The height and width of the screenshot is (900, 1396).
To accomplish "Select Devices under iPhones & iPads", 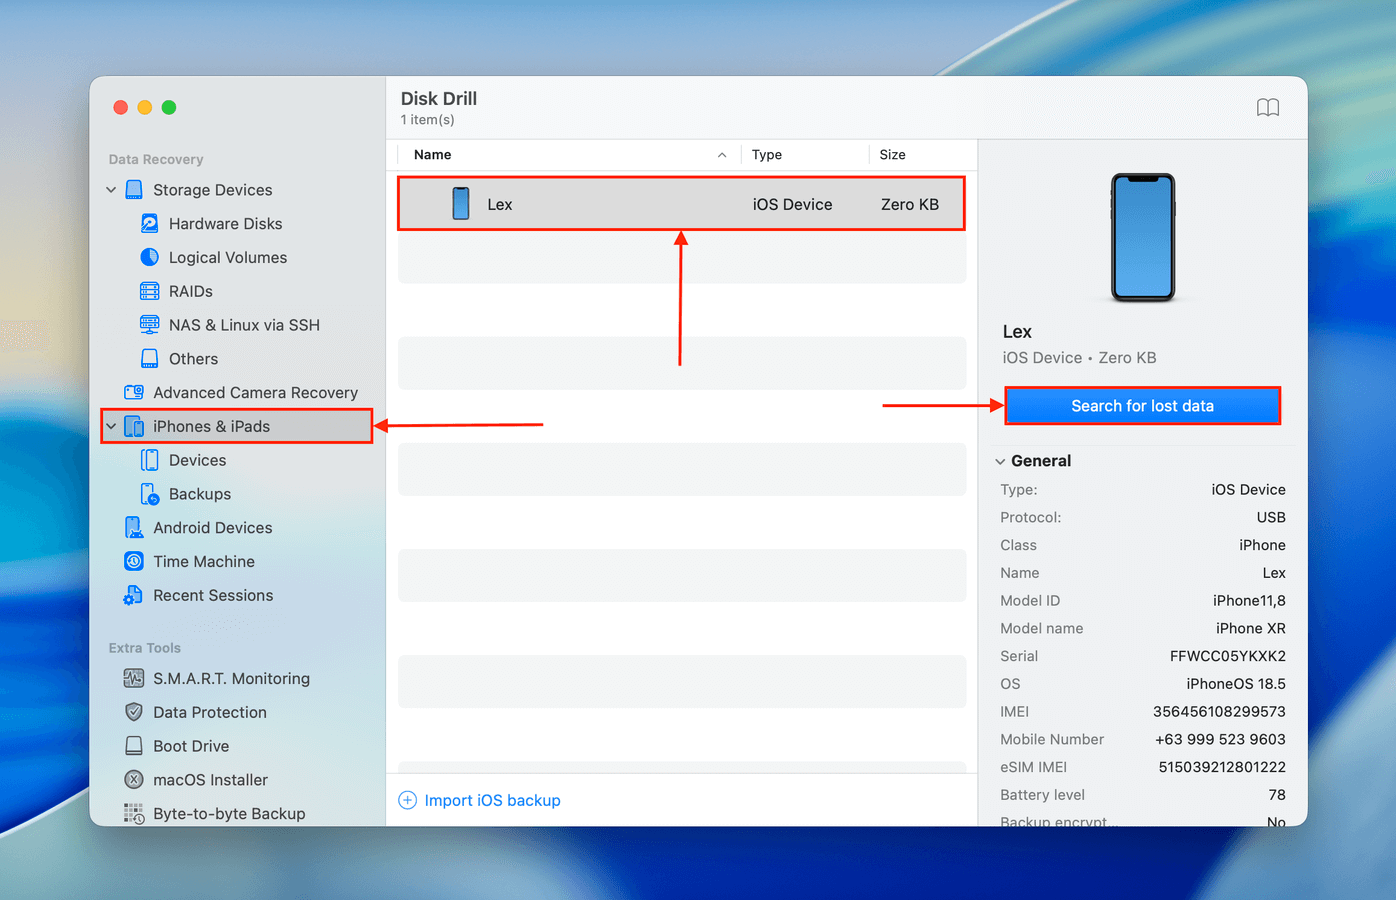I will 197,460.
